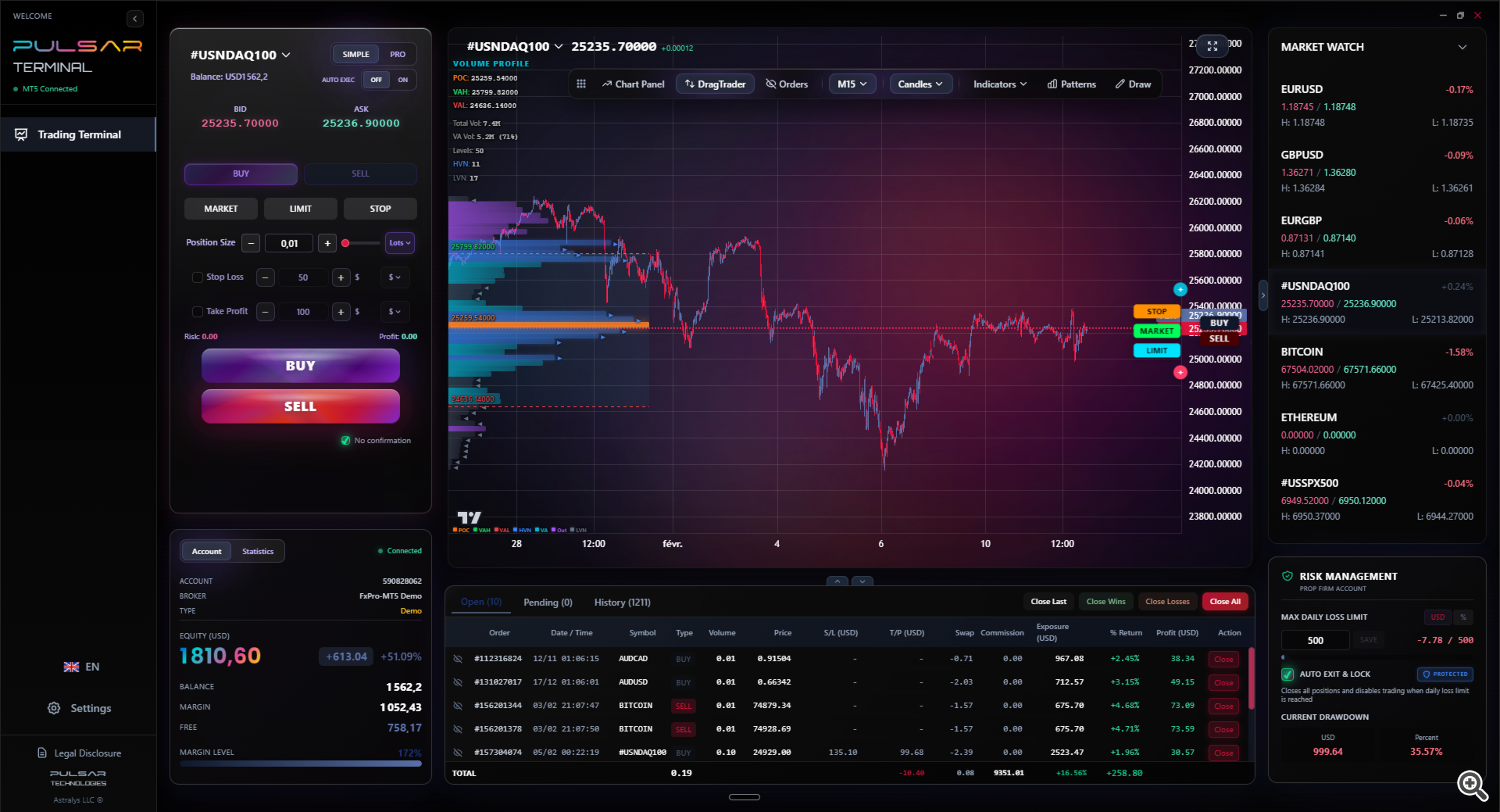Screen dimensions: 1500x812
Task: Collapse the chart panel with the up chevron
Action: coord(838,581)
